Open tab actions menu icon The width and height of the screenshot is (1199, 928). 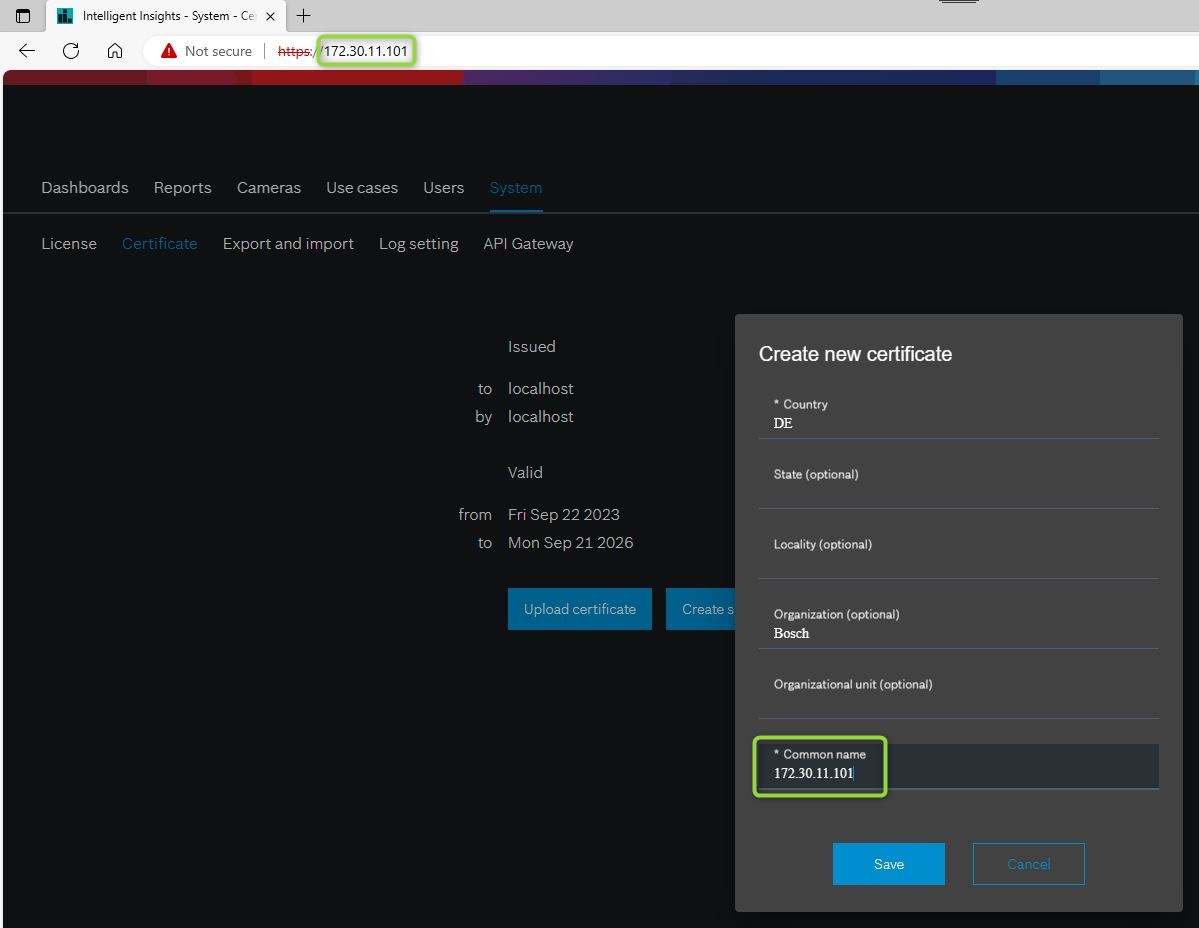click(23, 16)
